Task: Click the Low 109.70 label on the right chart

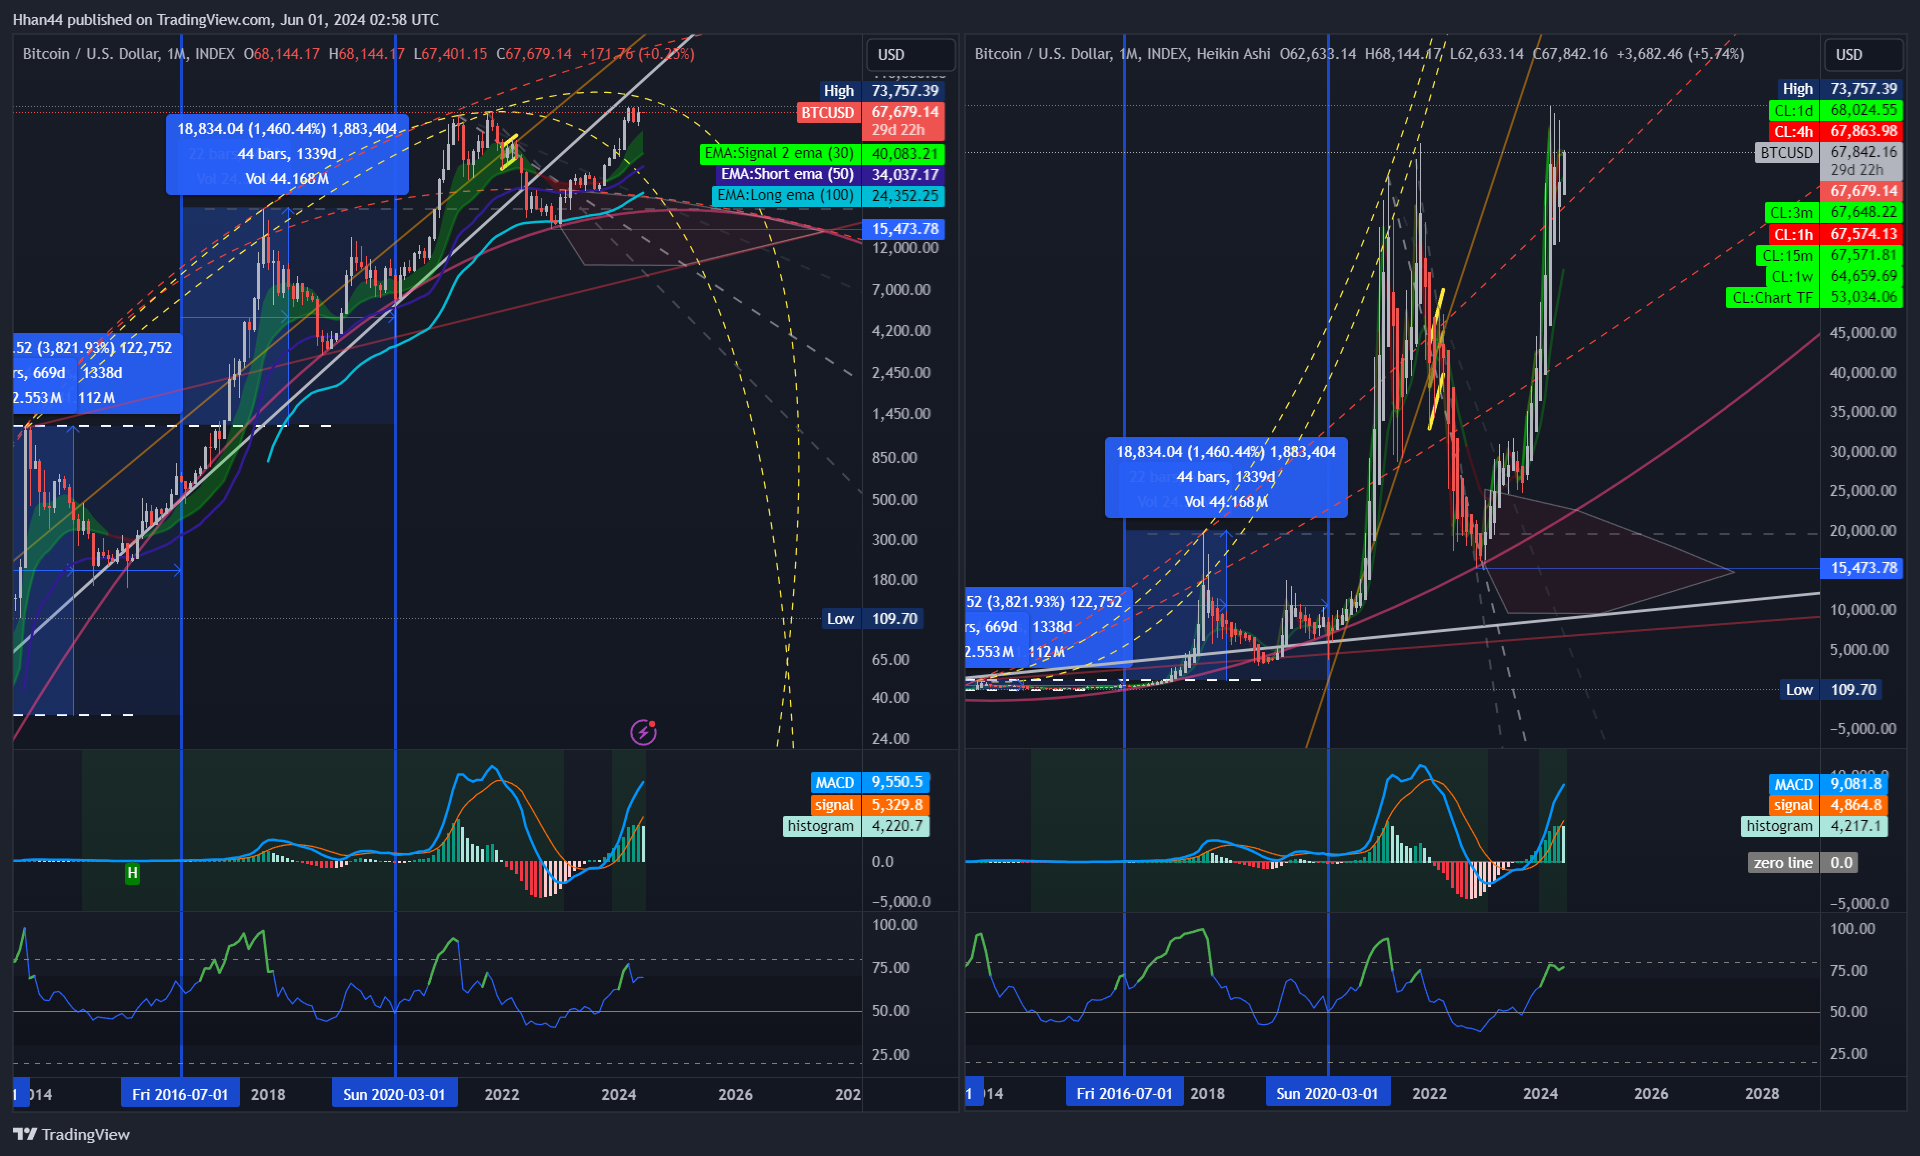Action: pos(1832,690)
